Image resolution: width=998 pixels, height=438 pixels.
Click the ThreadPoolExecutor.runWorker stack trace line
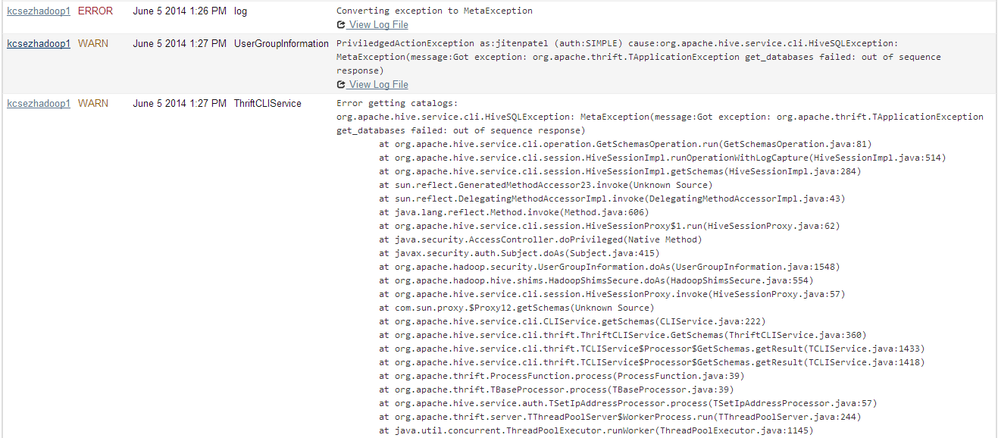[x=596, y=431]
